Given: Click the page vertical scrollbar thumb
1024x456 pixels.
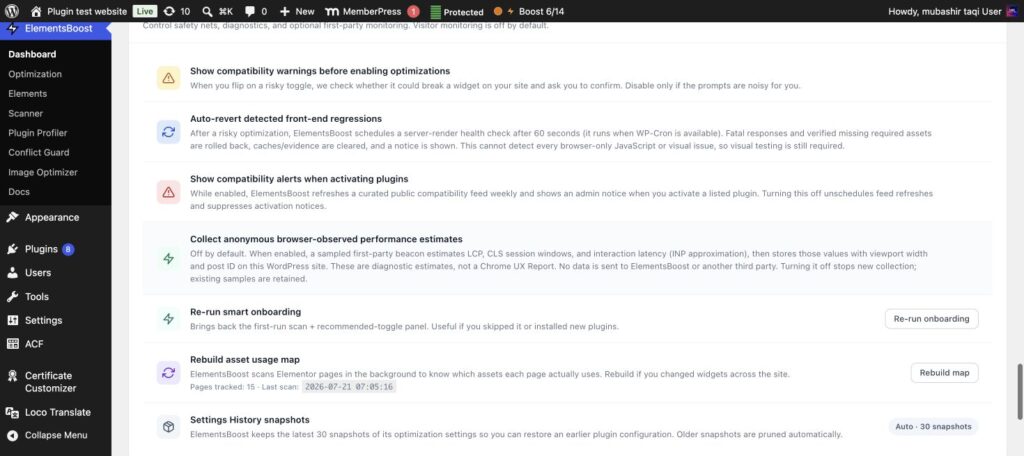Looking at the screenshot, I should pyautogui.click(x=1019, y=391).
